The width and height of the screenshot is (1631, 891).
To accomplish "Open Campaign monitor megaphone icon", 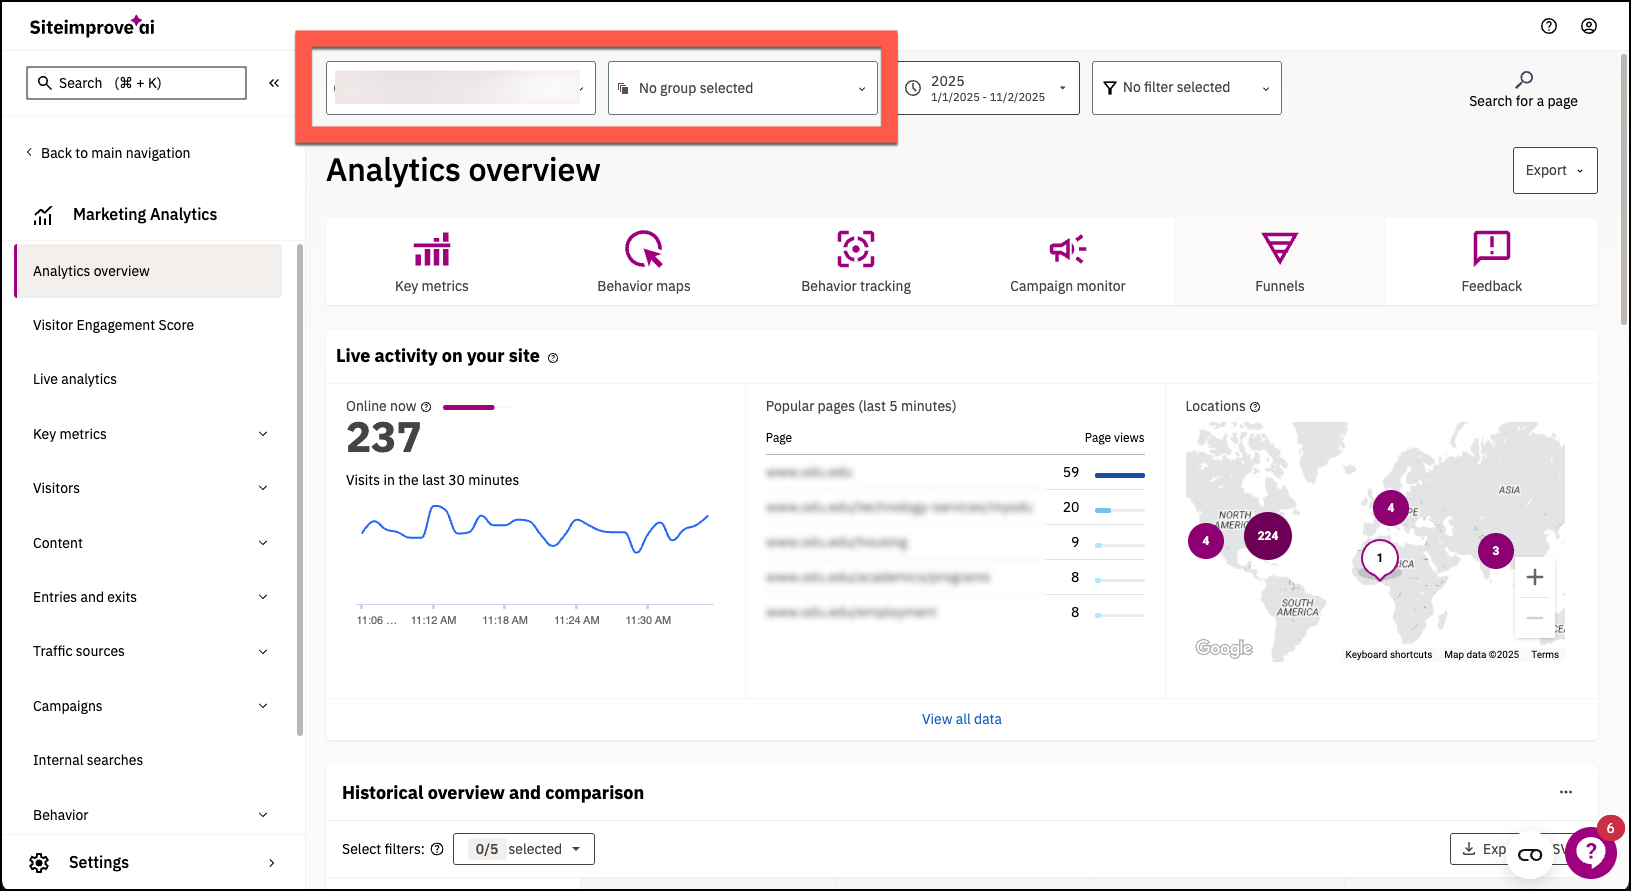I will click(1068, 249).
